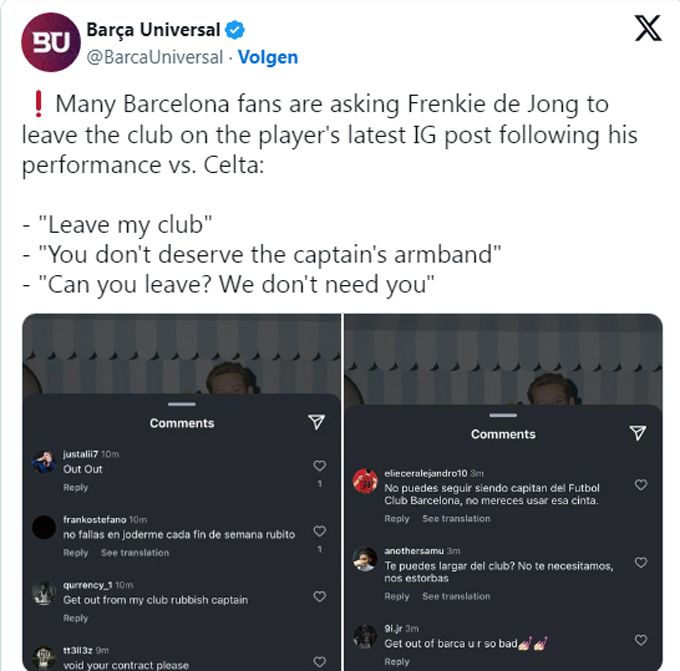The width and height of the screenshot is (680, 671).
Task: Like justalii7's 'Out Out' comment
Action: tap(320, 465)
